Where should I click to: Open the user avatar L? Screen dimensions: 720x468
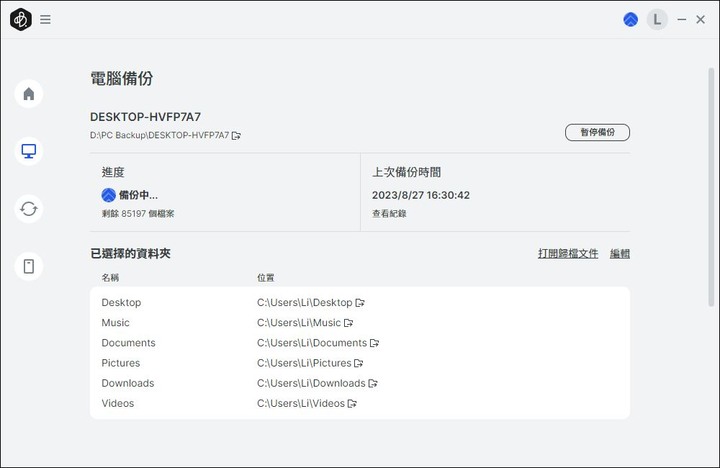point(657,19)
